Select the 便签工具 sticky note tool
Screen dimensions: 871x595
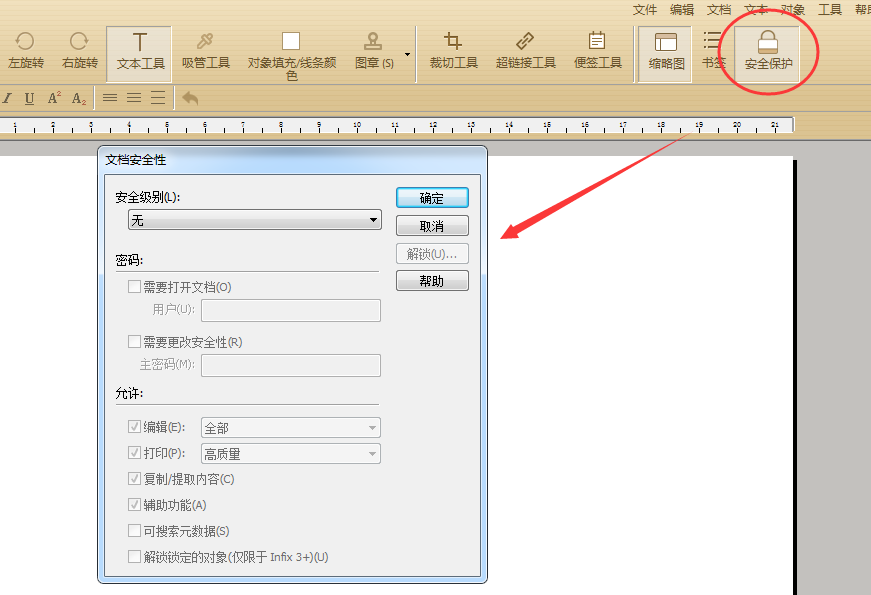click(597, 51)
